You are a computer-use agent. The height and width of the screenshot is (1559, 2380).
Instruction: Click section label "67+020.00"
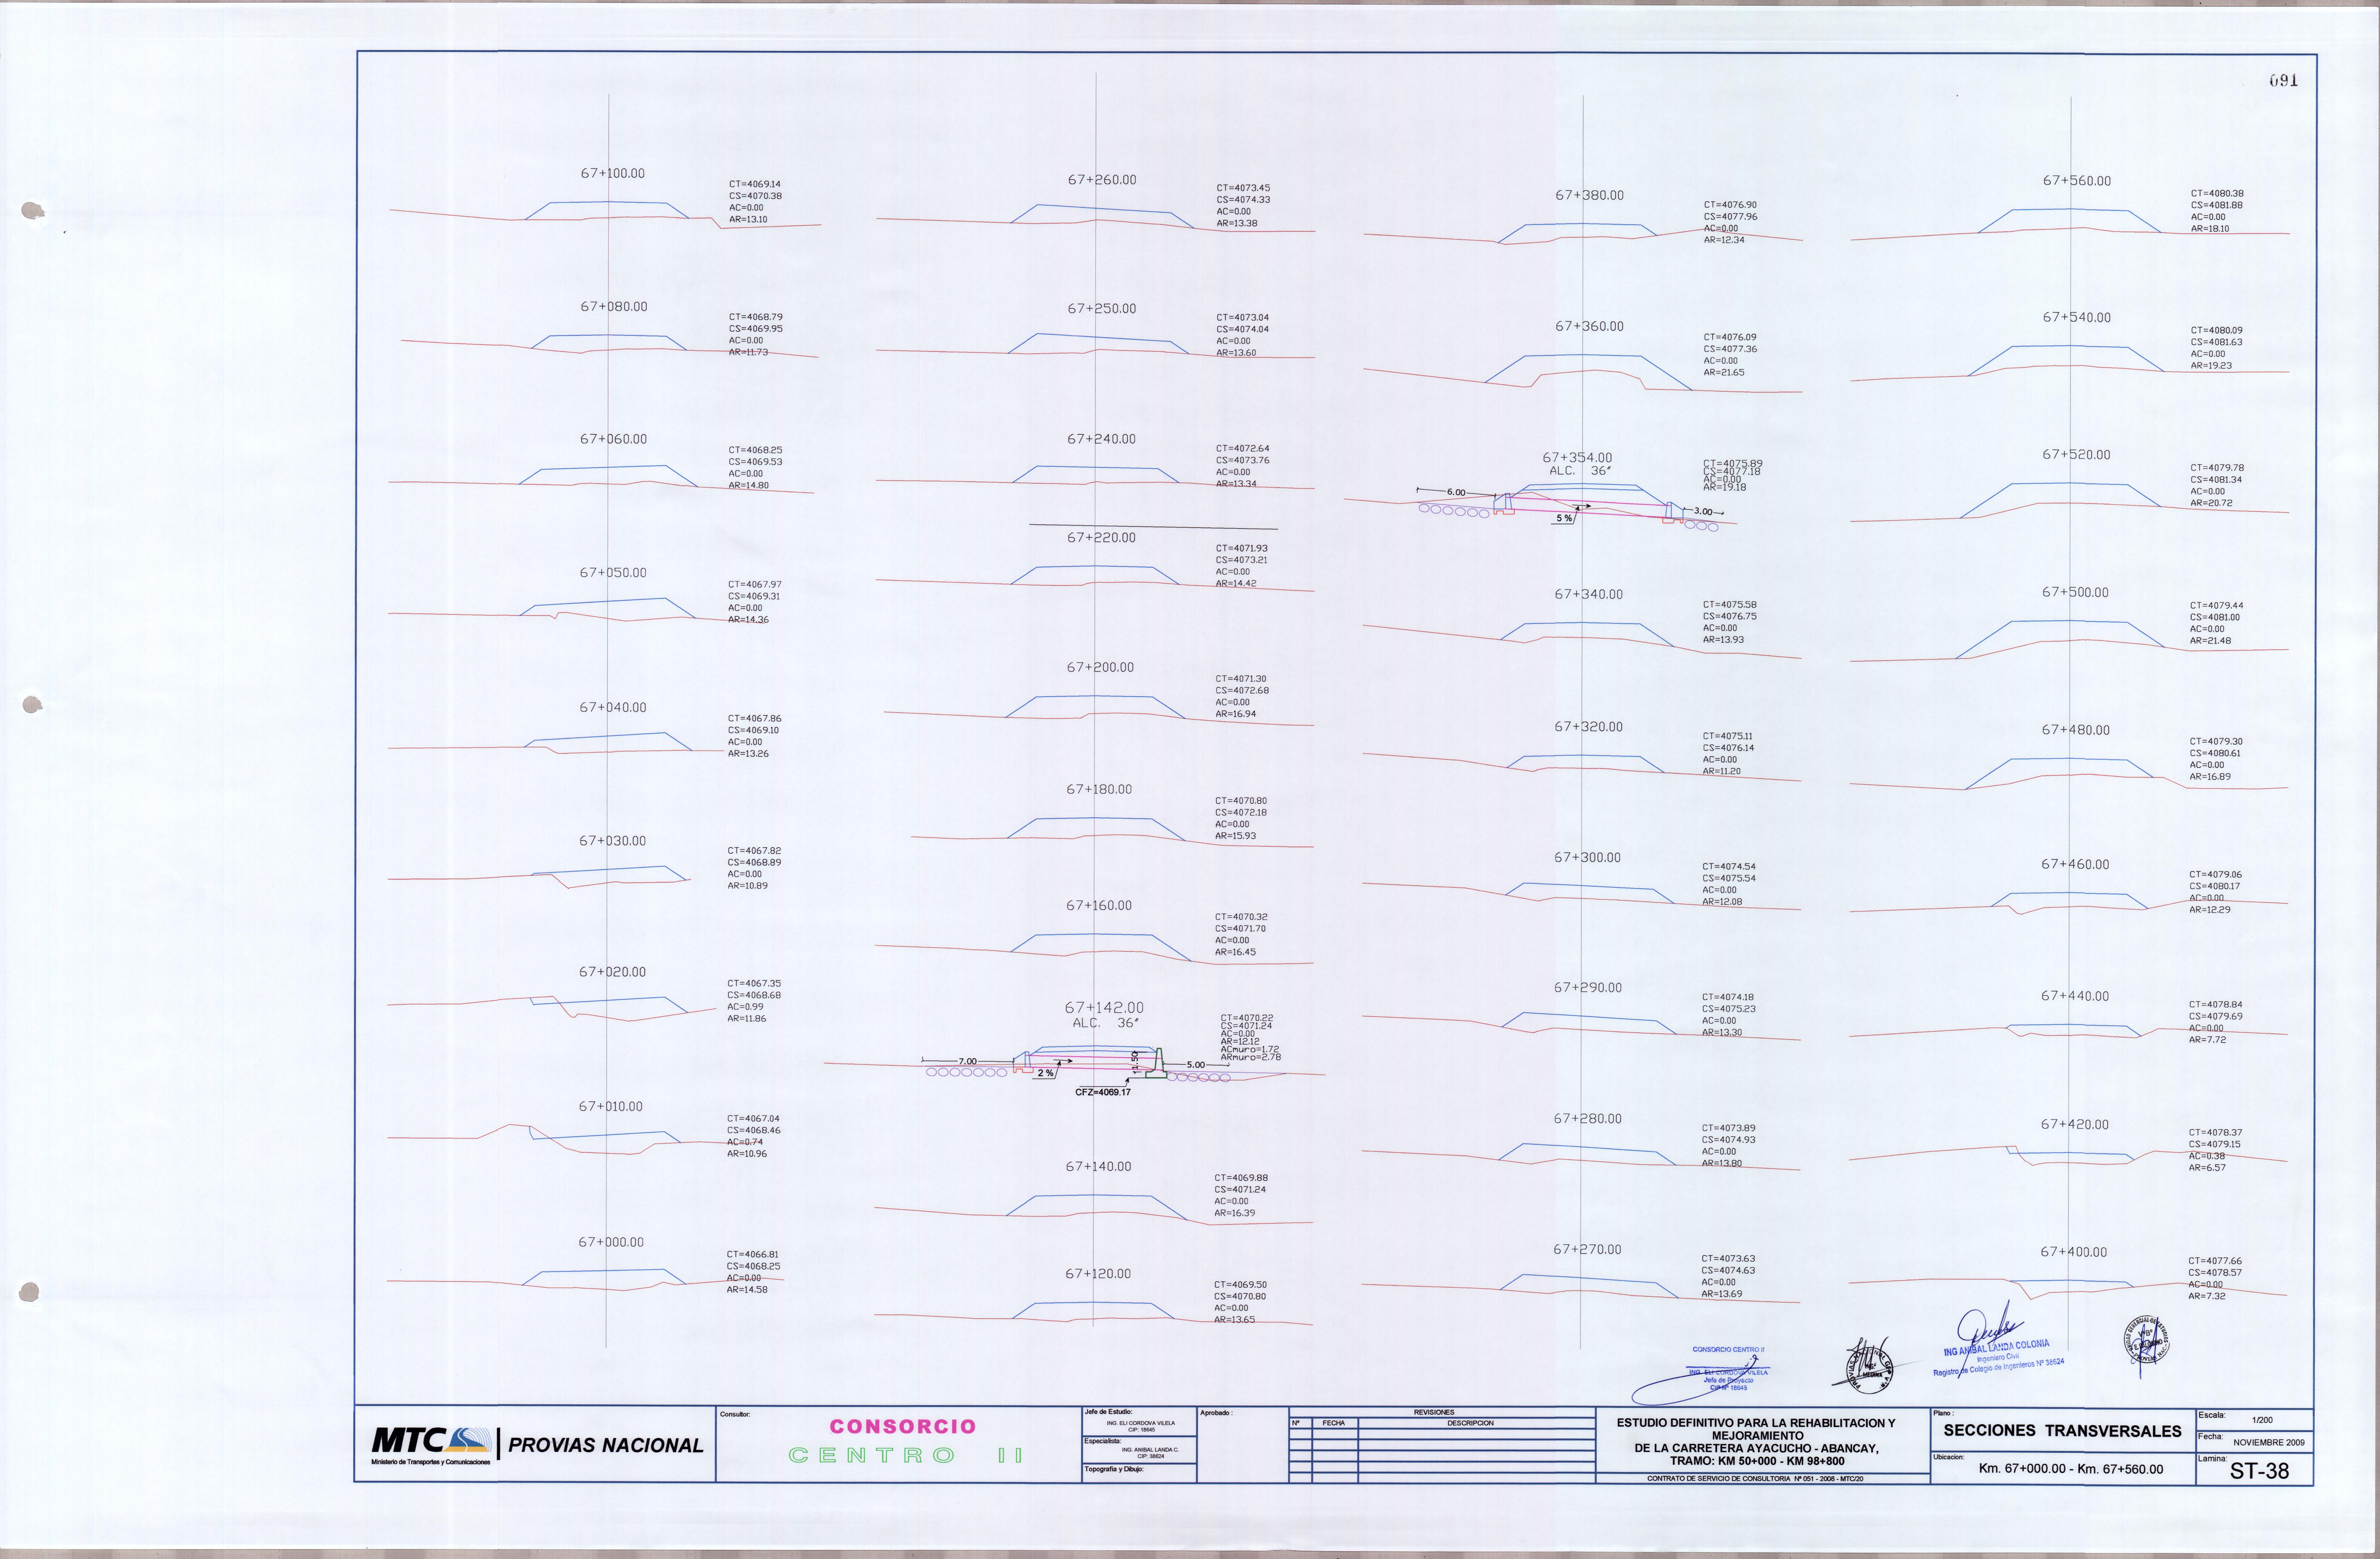[x=612, y=972]
